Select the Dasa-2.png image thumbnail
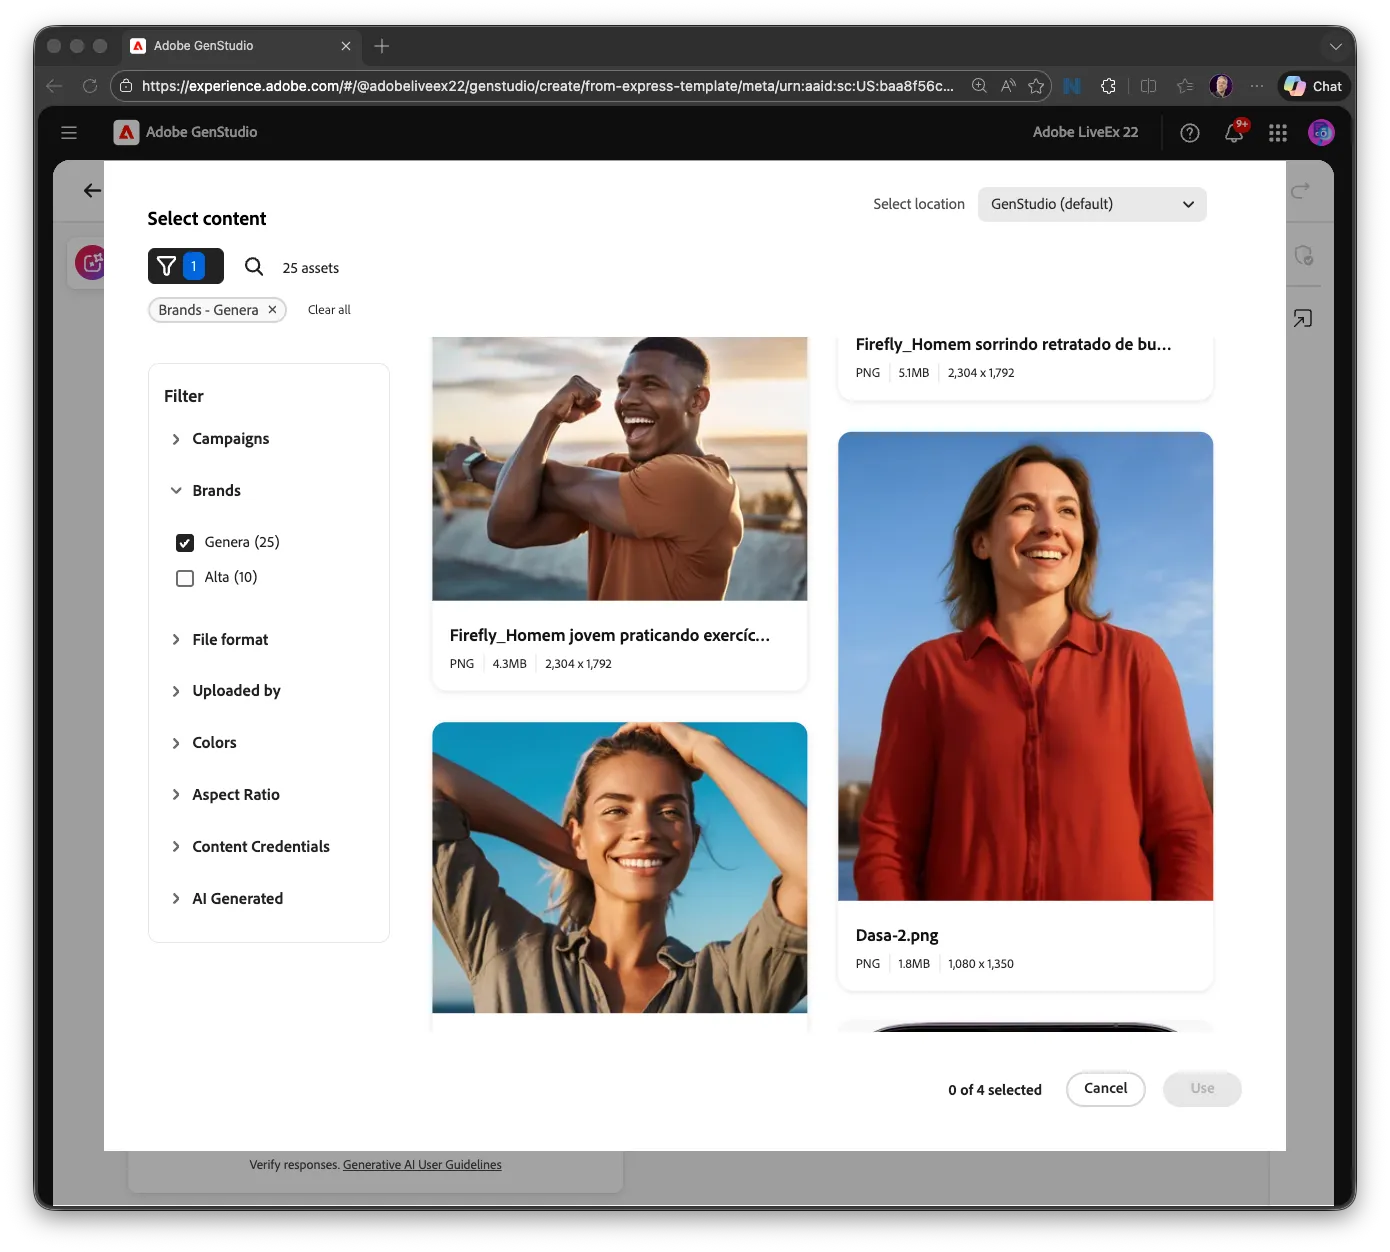 1025,666
